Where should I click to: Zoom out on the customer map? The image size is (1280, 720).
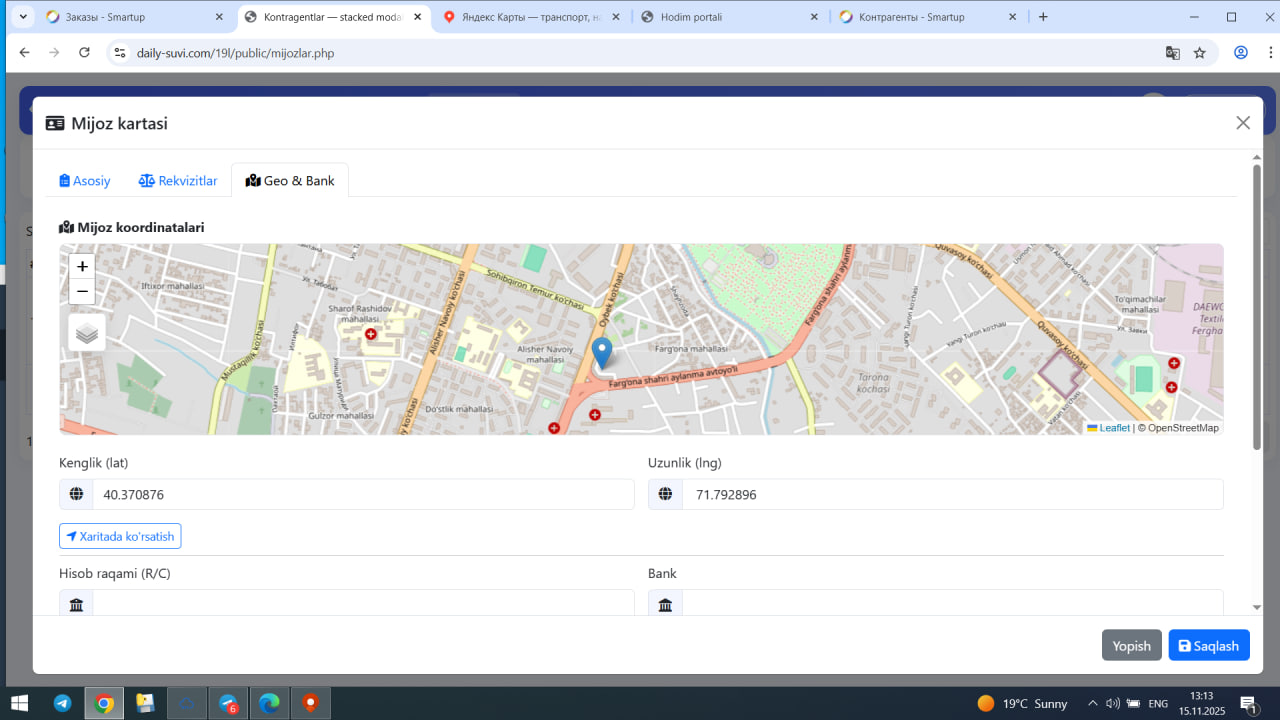pos(82,292)
